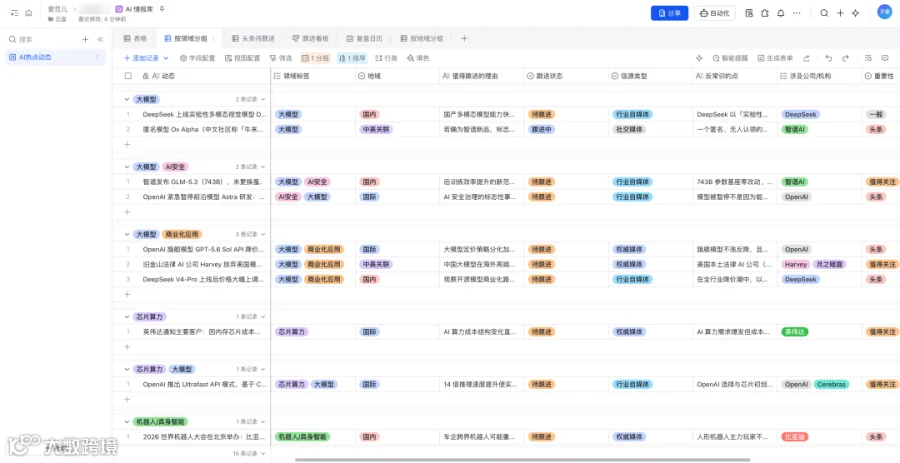This screenshot has height=463, width=900.
Task: Open the 行高 row height option
Action: pos(386,58)
